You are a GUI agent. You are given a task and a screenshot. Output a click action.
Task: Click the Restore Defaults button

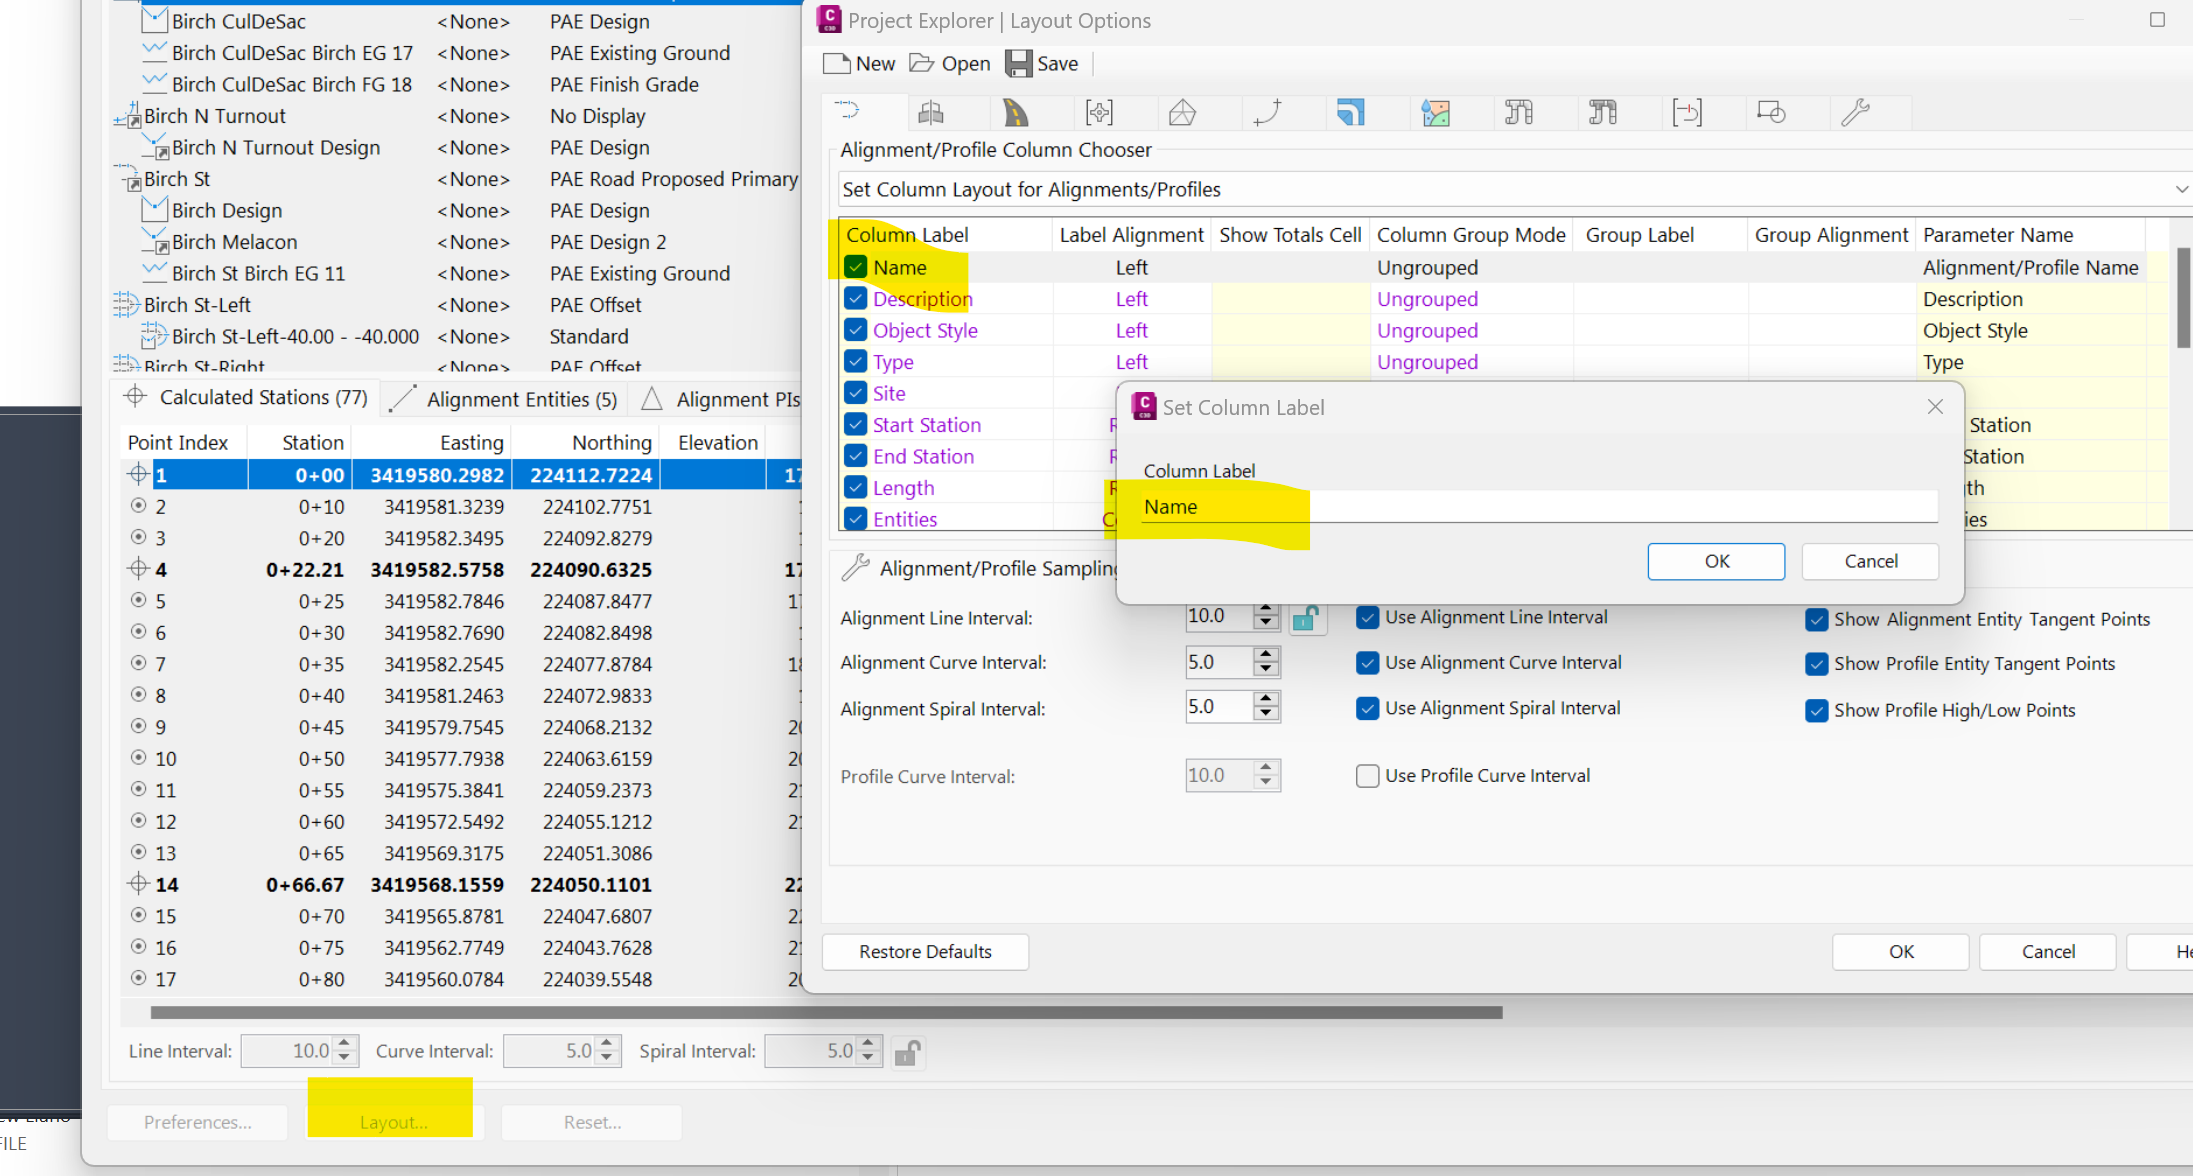925,951
